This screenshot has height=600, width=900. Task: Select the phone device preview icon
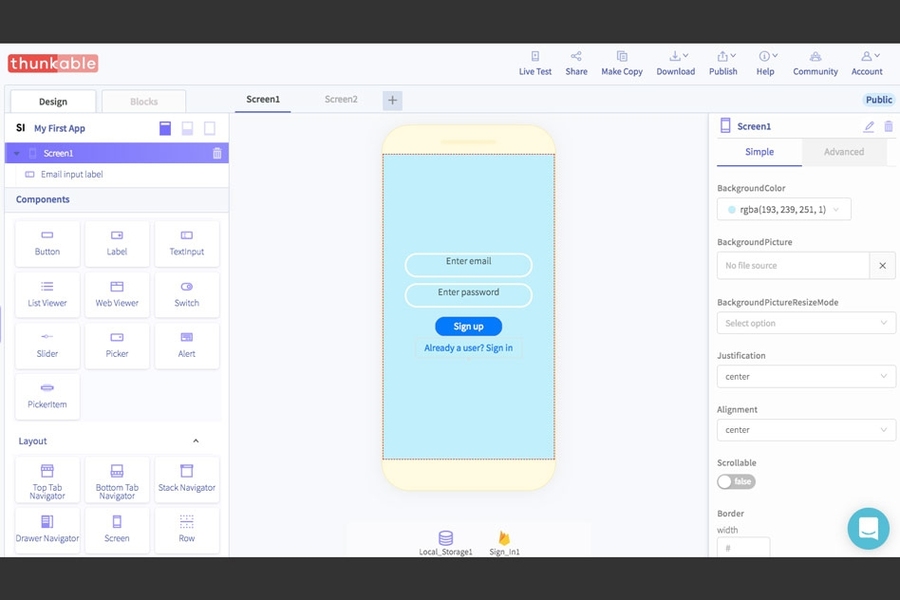click(x=165, y=128)
